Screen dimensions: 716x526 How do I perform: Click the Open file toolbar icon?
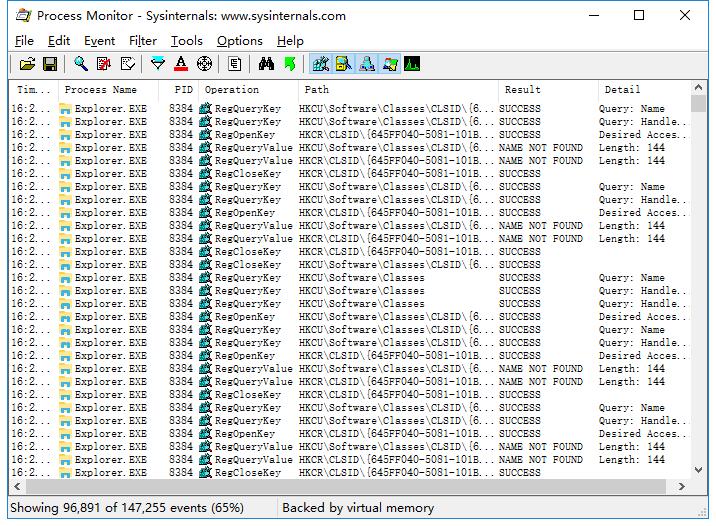27,64
